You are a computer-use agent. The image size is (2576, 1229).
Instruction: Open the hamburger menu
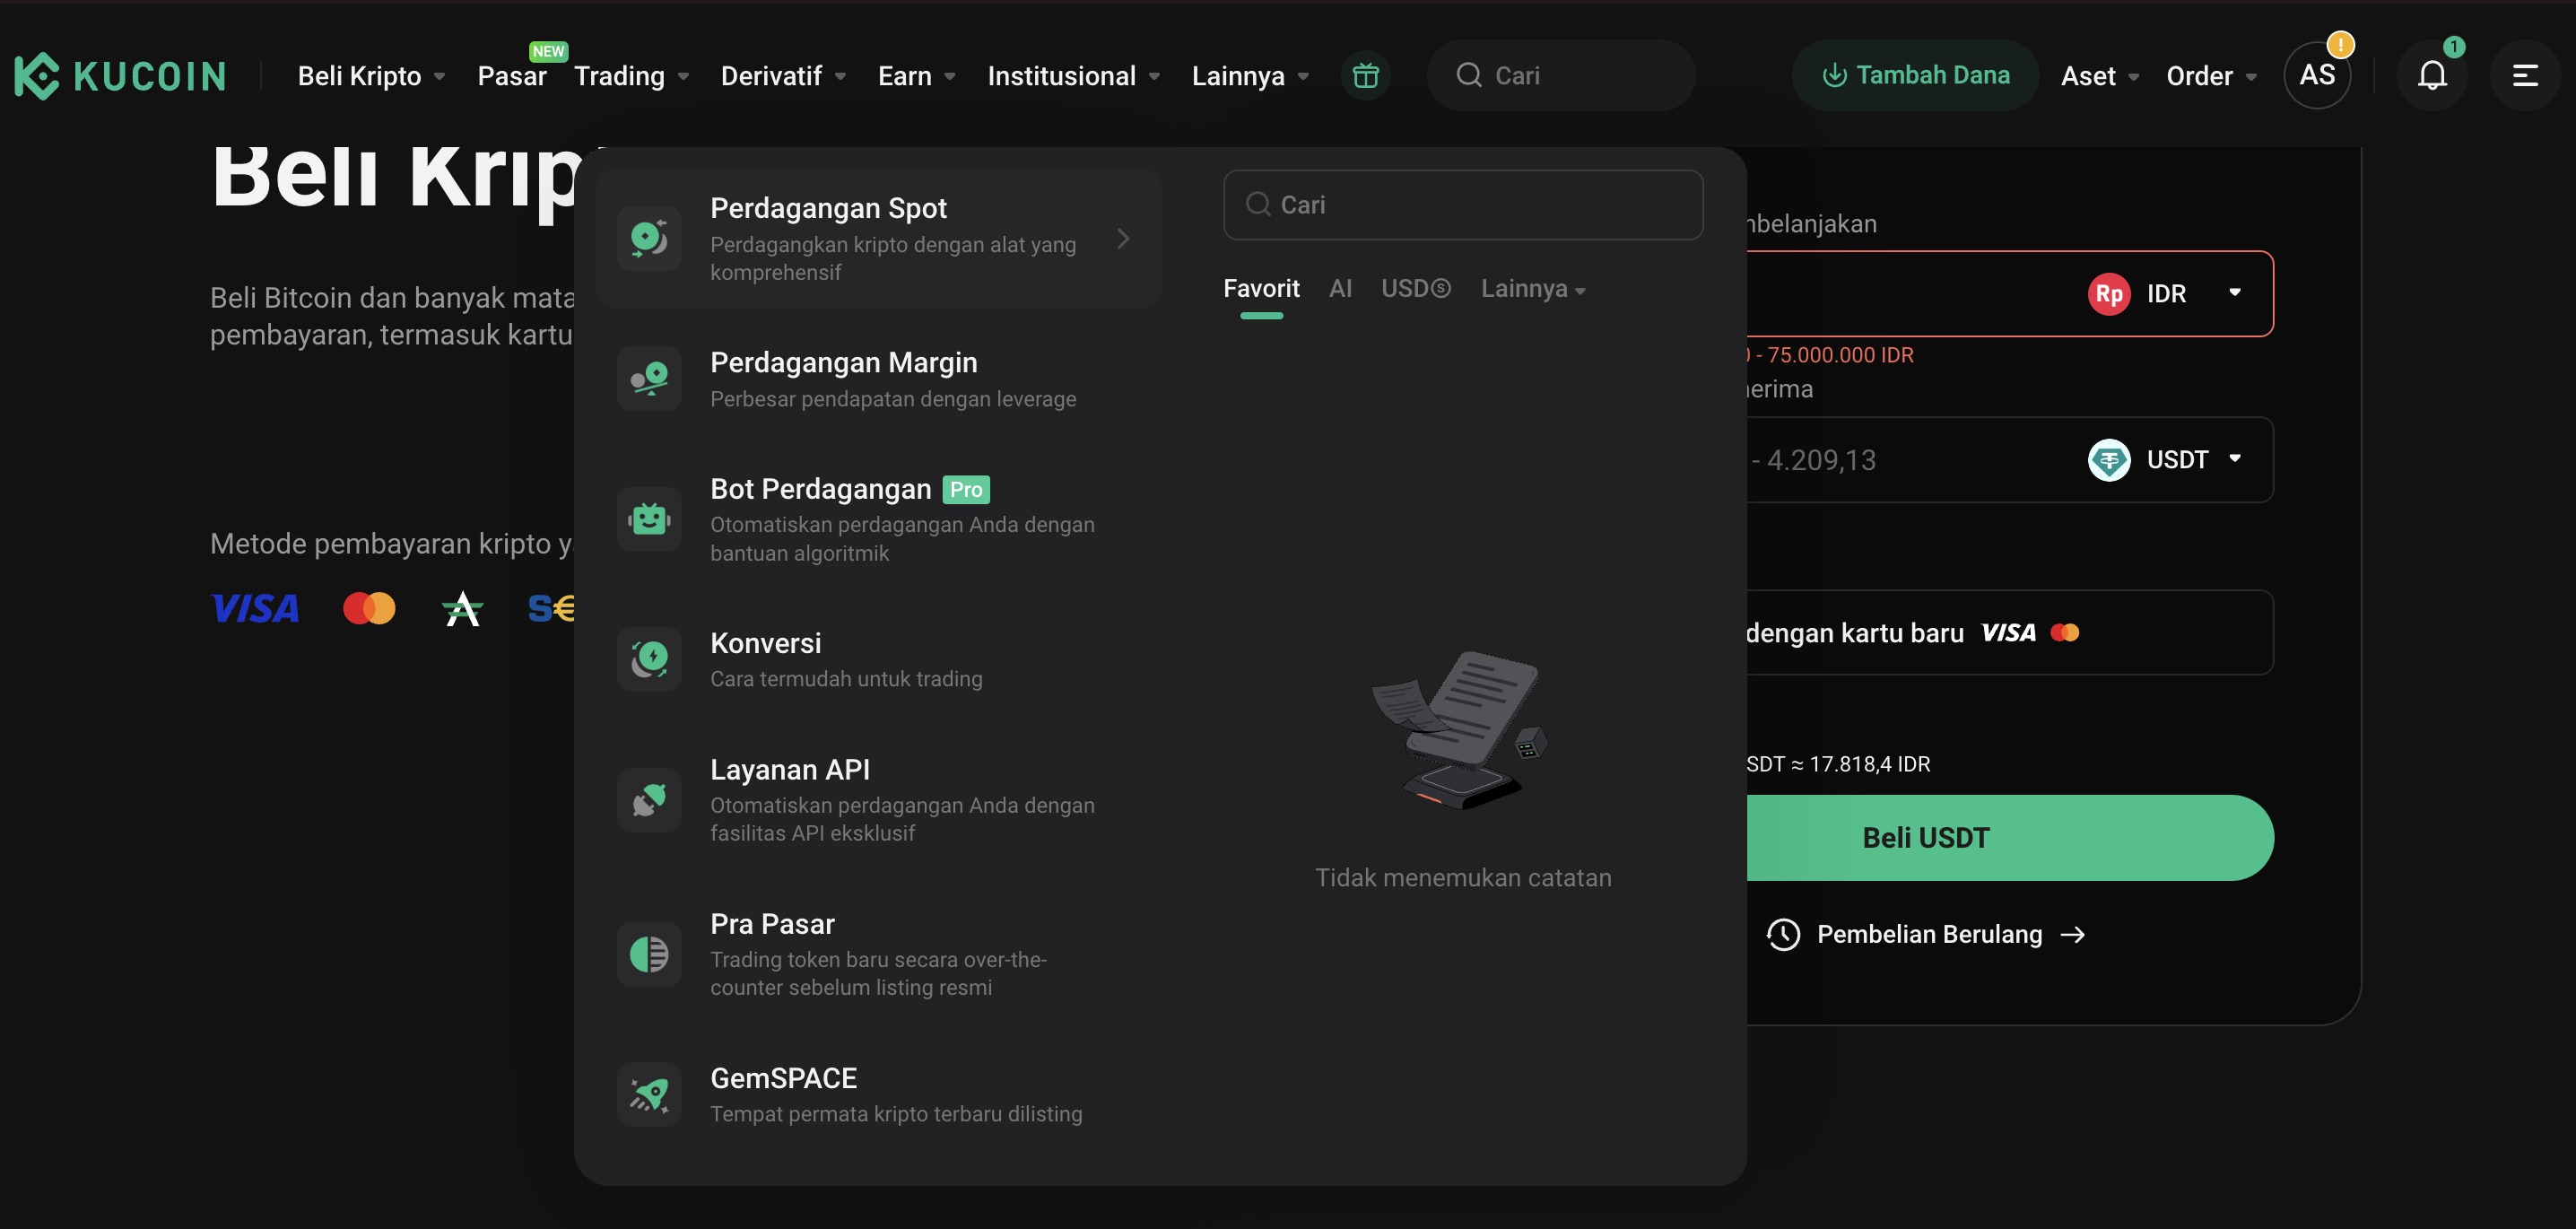pyautogui.click(x=2527, y=75)
